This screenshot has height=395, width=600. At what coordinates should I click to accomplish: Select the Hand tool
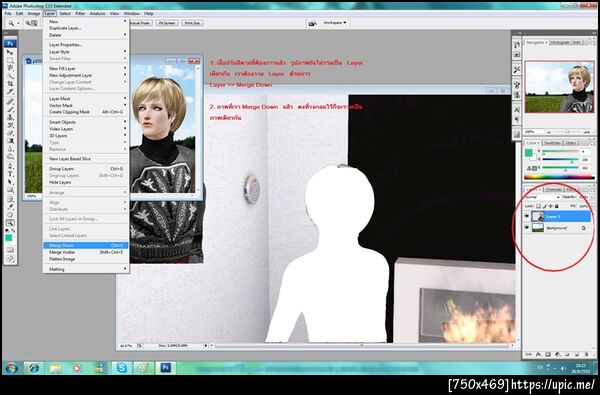click(x=10, y=215)
